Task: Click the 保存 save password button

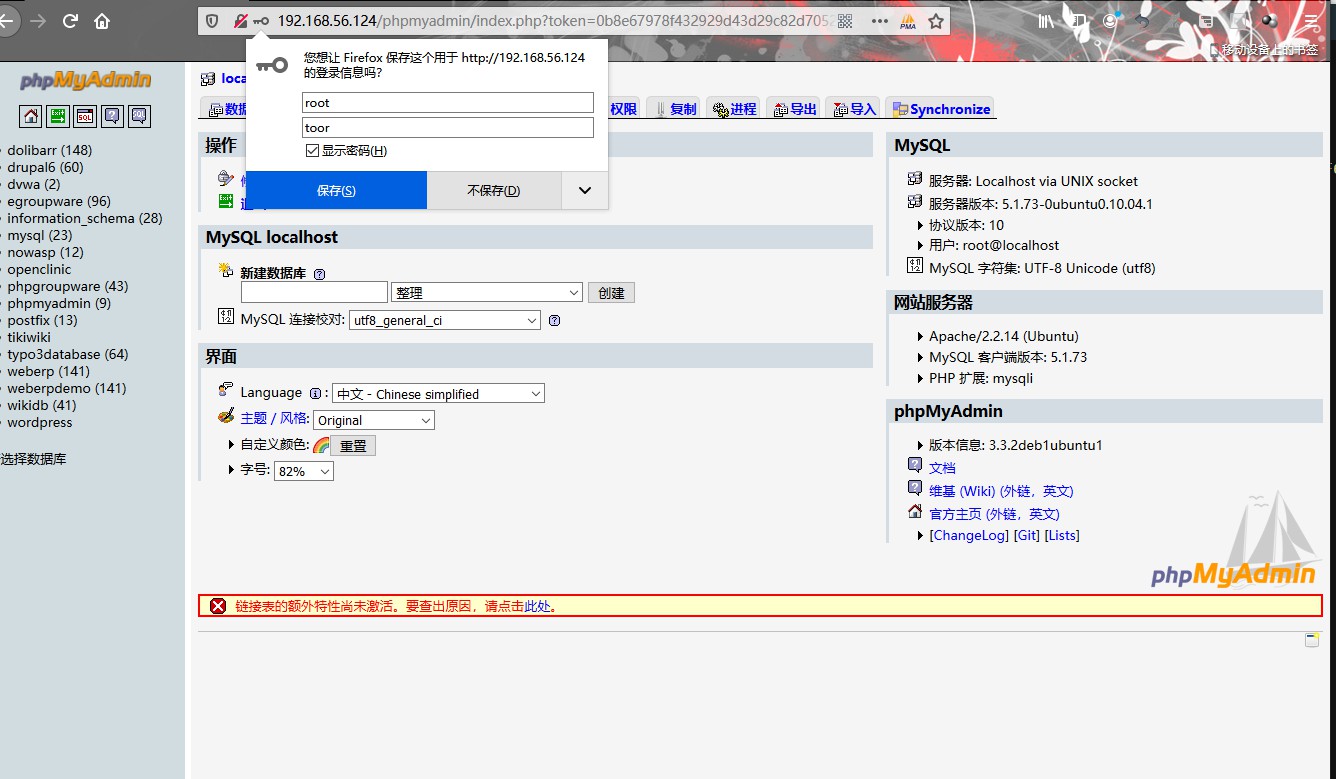Action: (336, 190)
